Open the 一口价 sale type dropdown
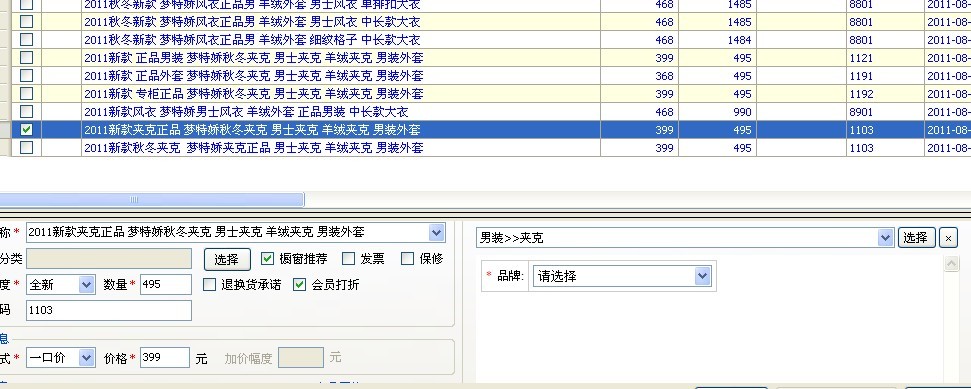Viewport: 971px width, 389px height. [87, 358]
